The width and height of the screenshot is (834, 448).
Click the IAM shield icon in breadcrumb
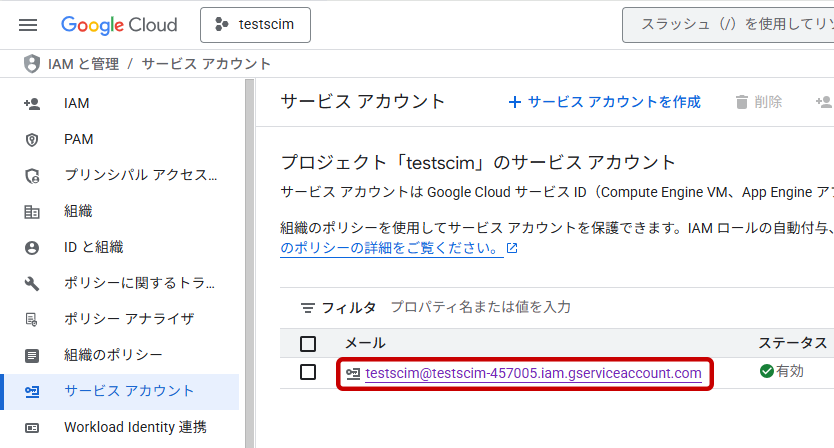coord(32,64)
